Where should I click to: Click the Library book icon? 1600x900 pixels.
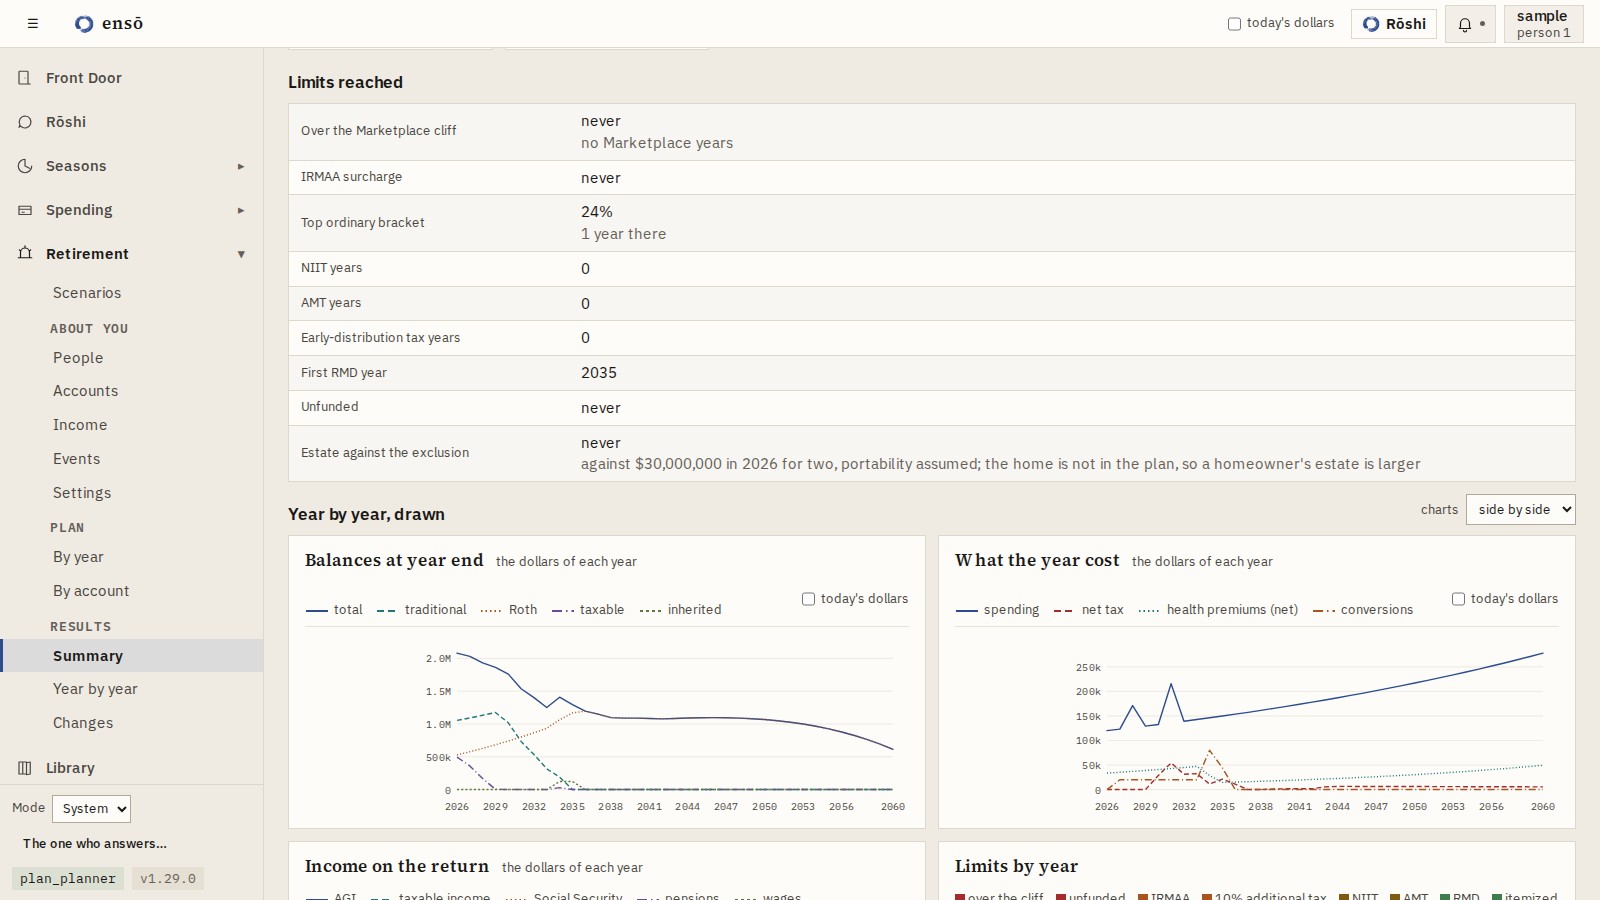(x=25, y=768)
